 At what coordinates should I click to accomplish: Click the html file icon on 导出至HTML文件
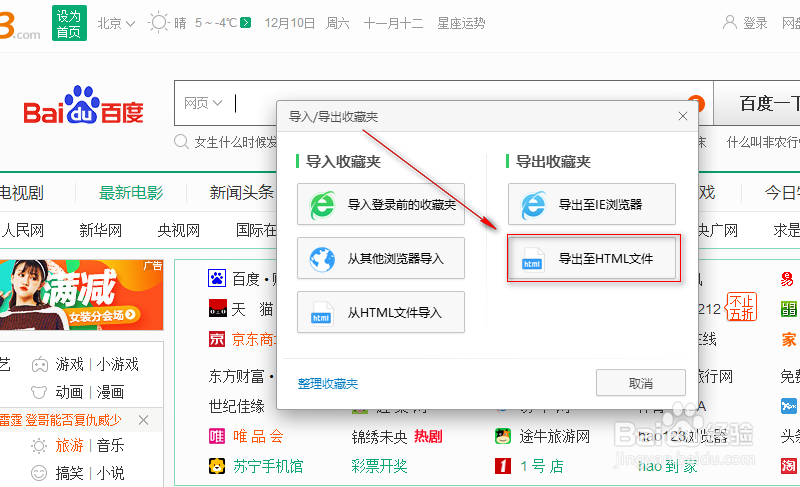click(532, 259)
